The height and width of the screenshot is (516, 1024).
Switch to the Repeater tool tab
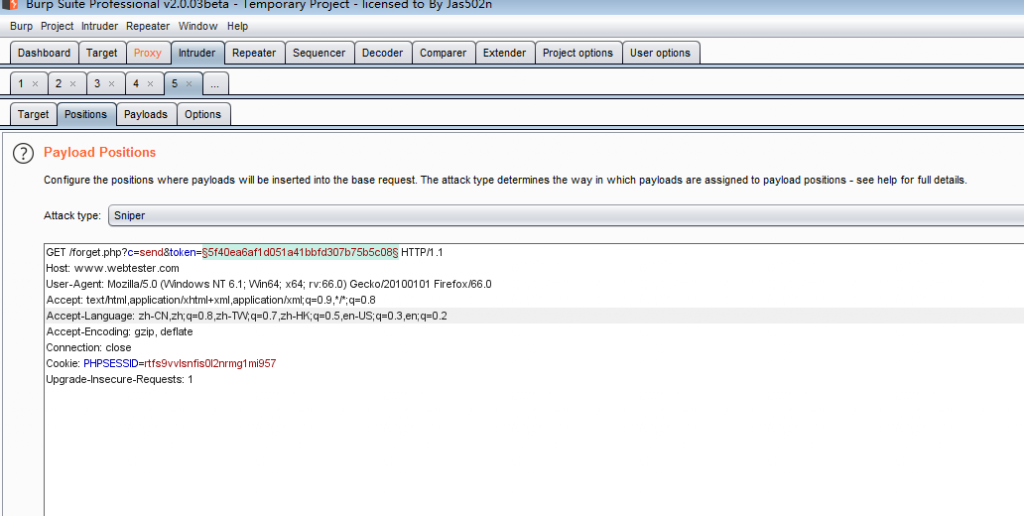click(254, 53)
